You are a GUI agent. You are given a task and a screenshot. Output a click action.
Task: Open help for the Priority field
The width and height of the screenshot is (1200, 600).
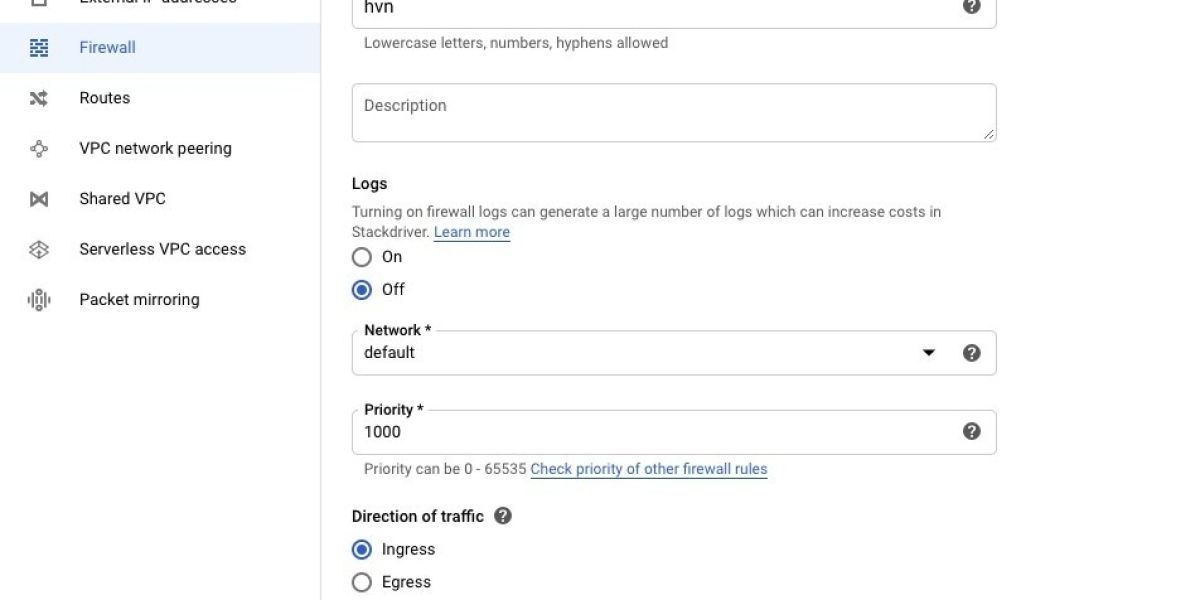[x=971, y=432]
